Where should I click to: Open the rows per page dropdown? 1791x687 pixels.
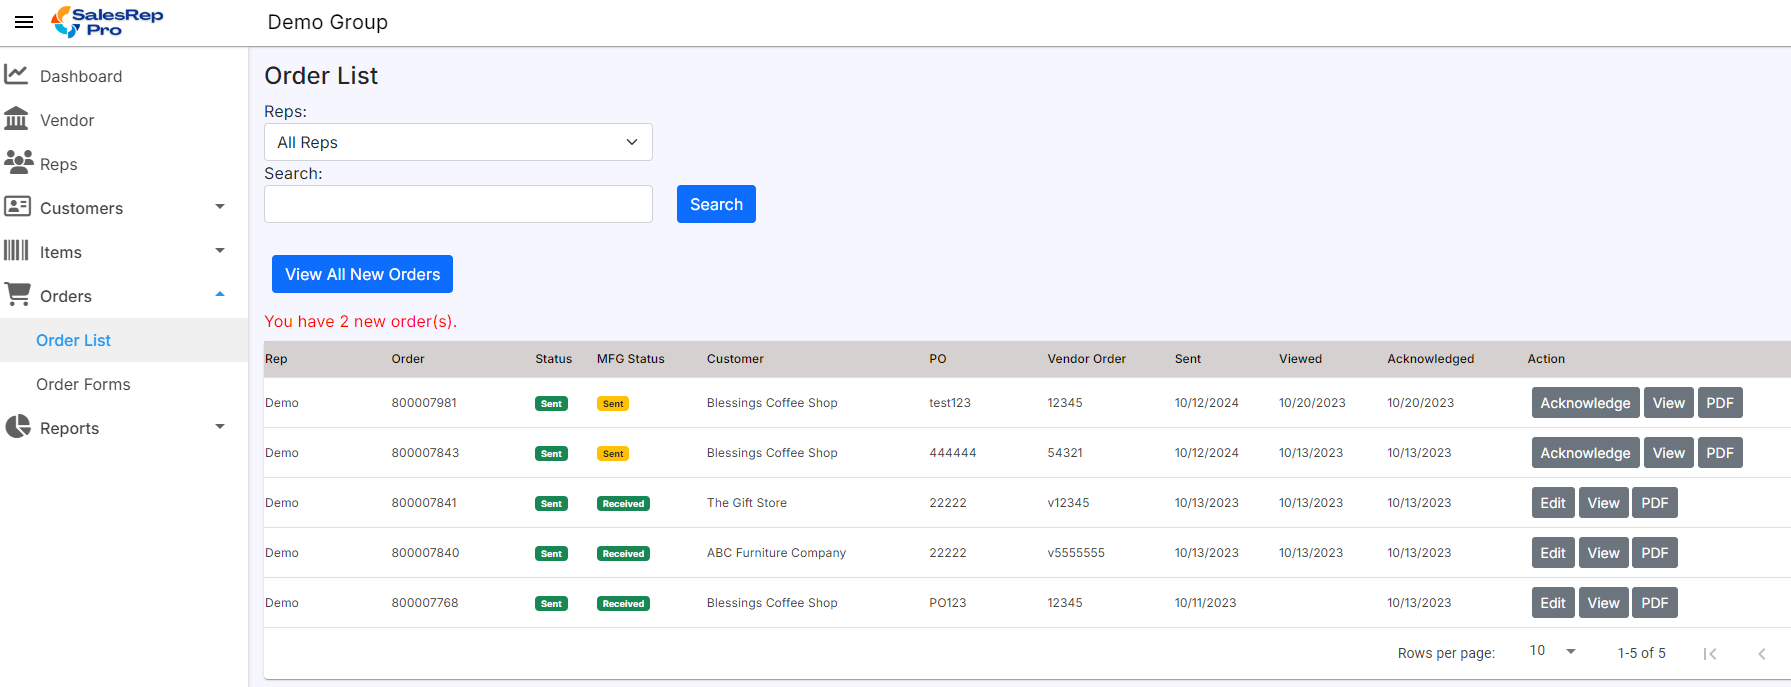point(1552,651)
